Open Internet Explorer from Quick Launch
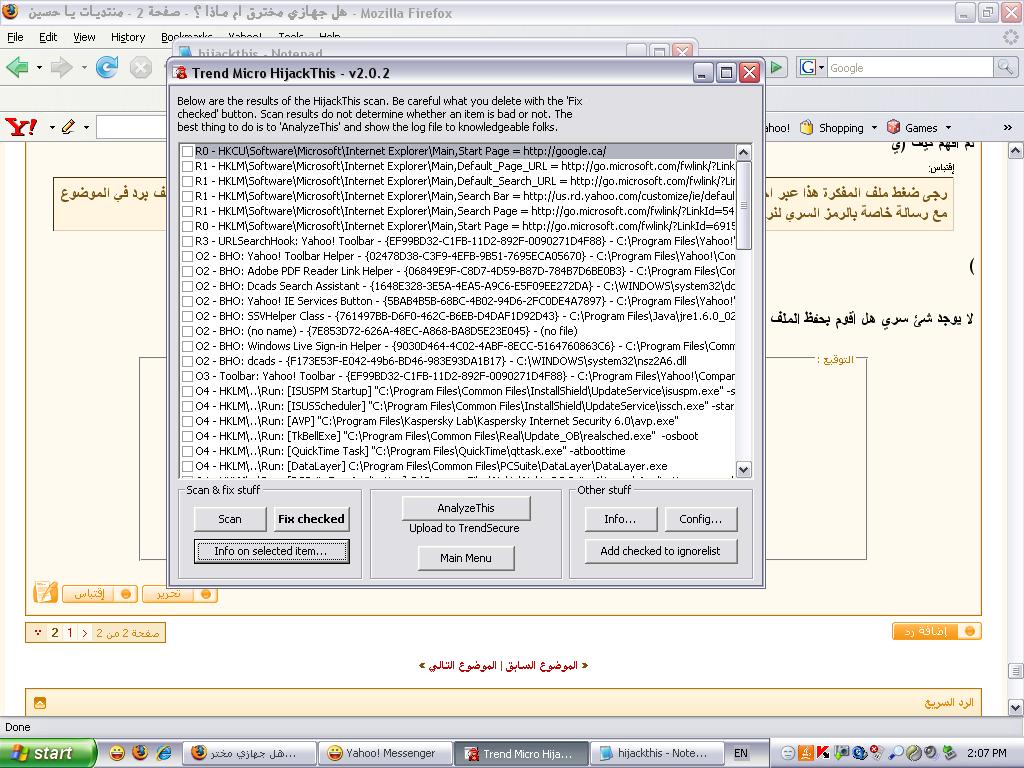1024x768 pixels. click(164, 753)
